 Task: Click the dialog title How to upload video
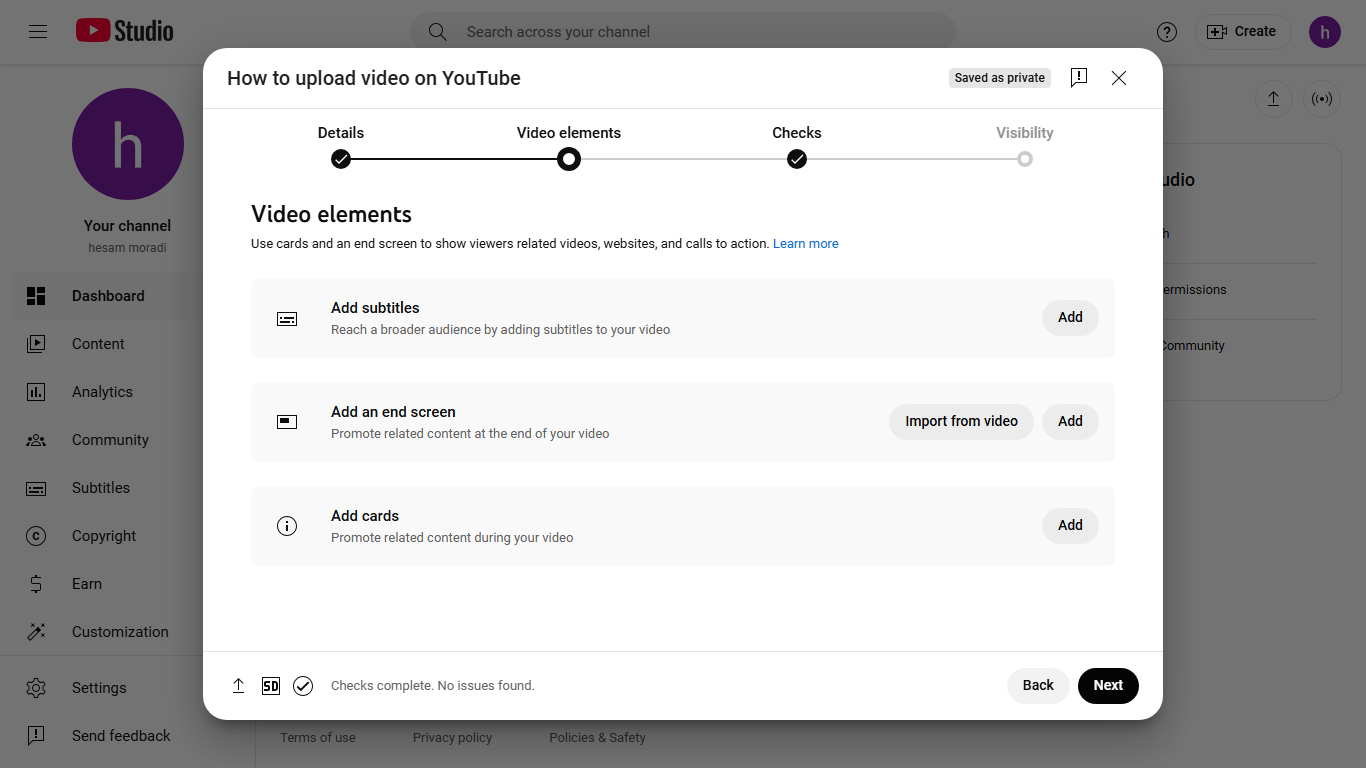[374, 78]
